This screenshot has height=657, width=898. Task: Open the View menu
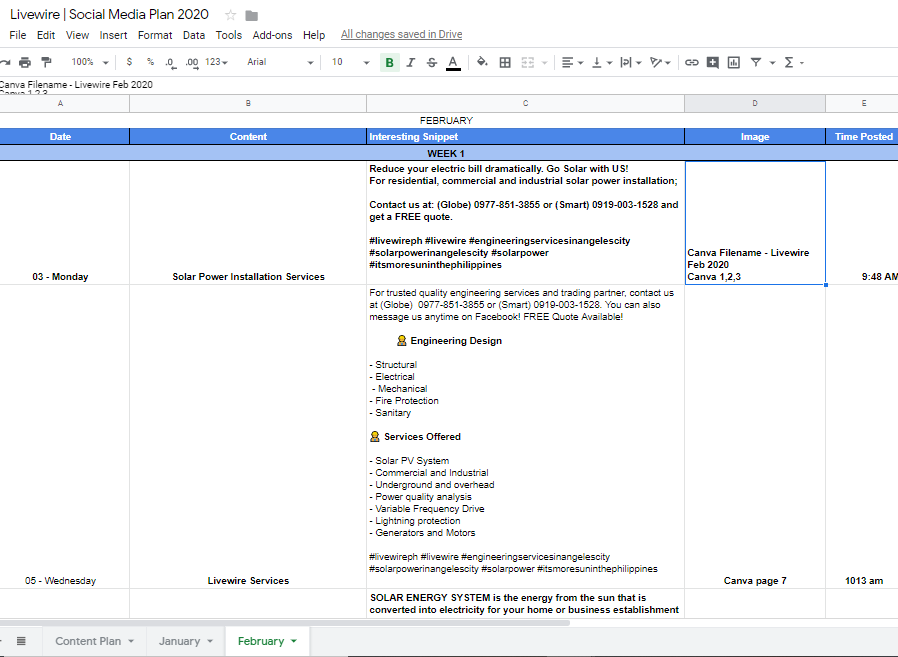click(x=77, y=35)
